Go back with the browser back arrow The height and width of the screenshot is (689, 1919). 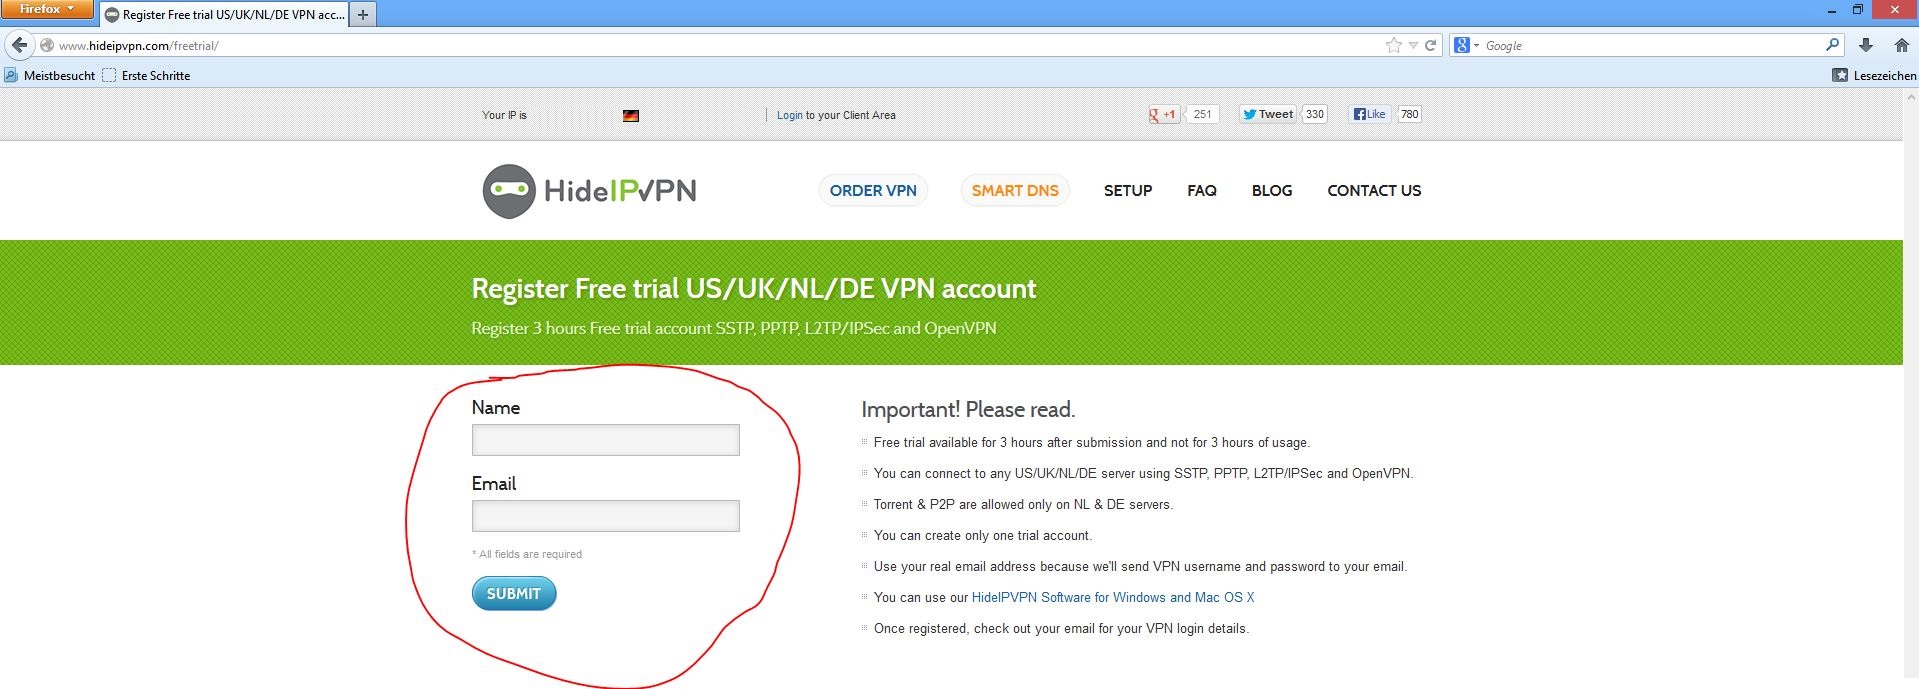coord(19,45)
